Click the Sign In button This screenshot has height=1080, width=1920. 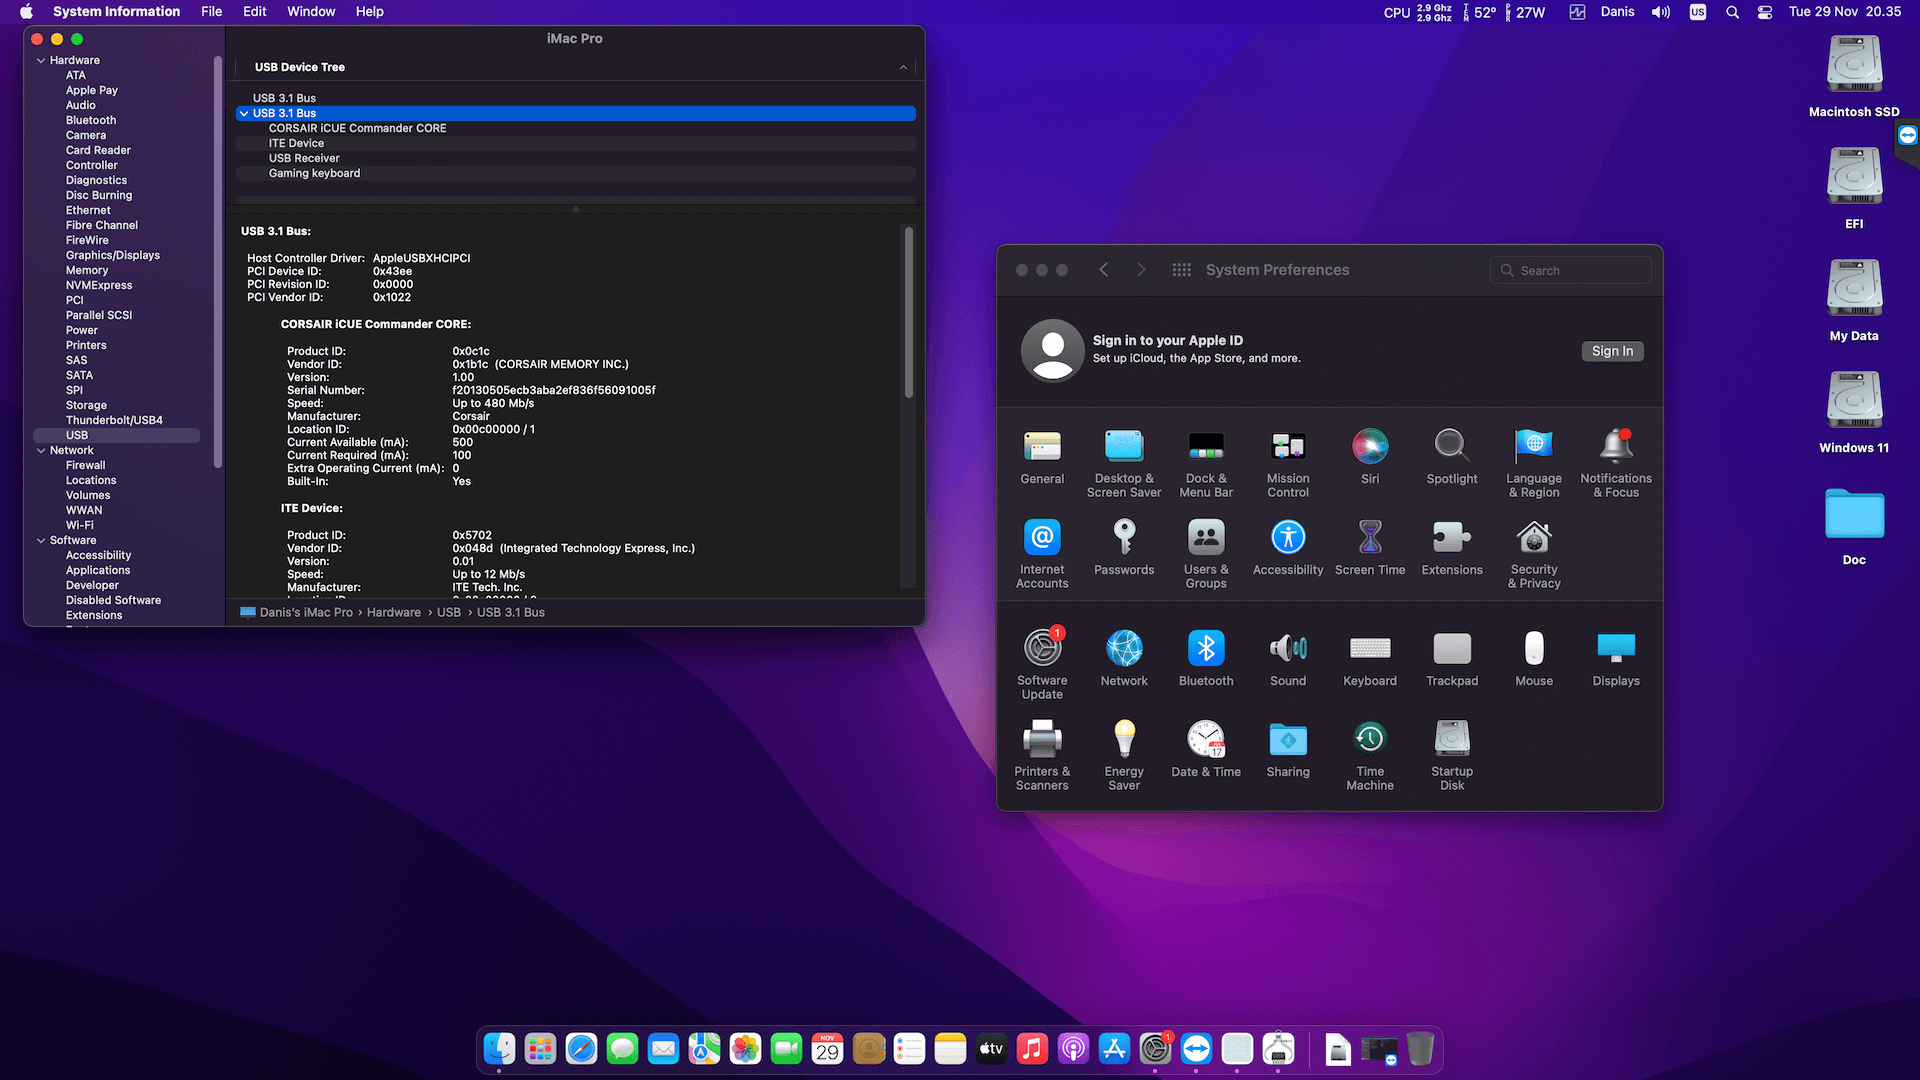(1611, 351)
